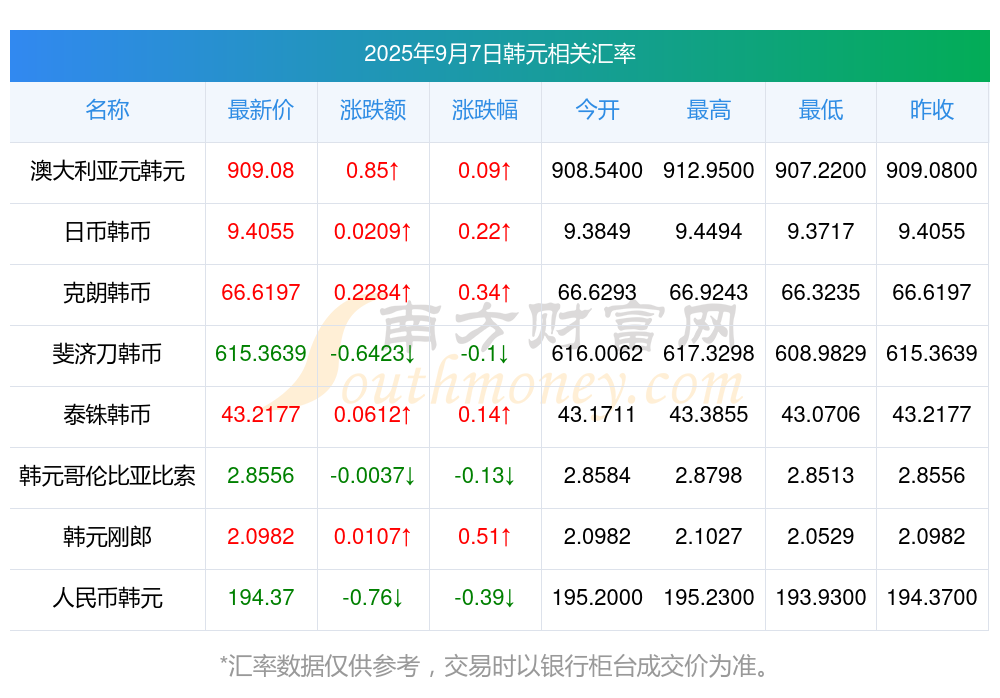Click lowest value 66.3235

pyautogui.click(x=821, y=292)
